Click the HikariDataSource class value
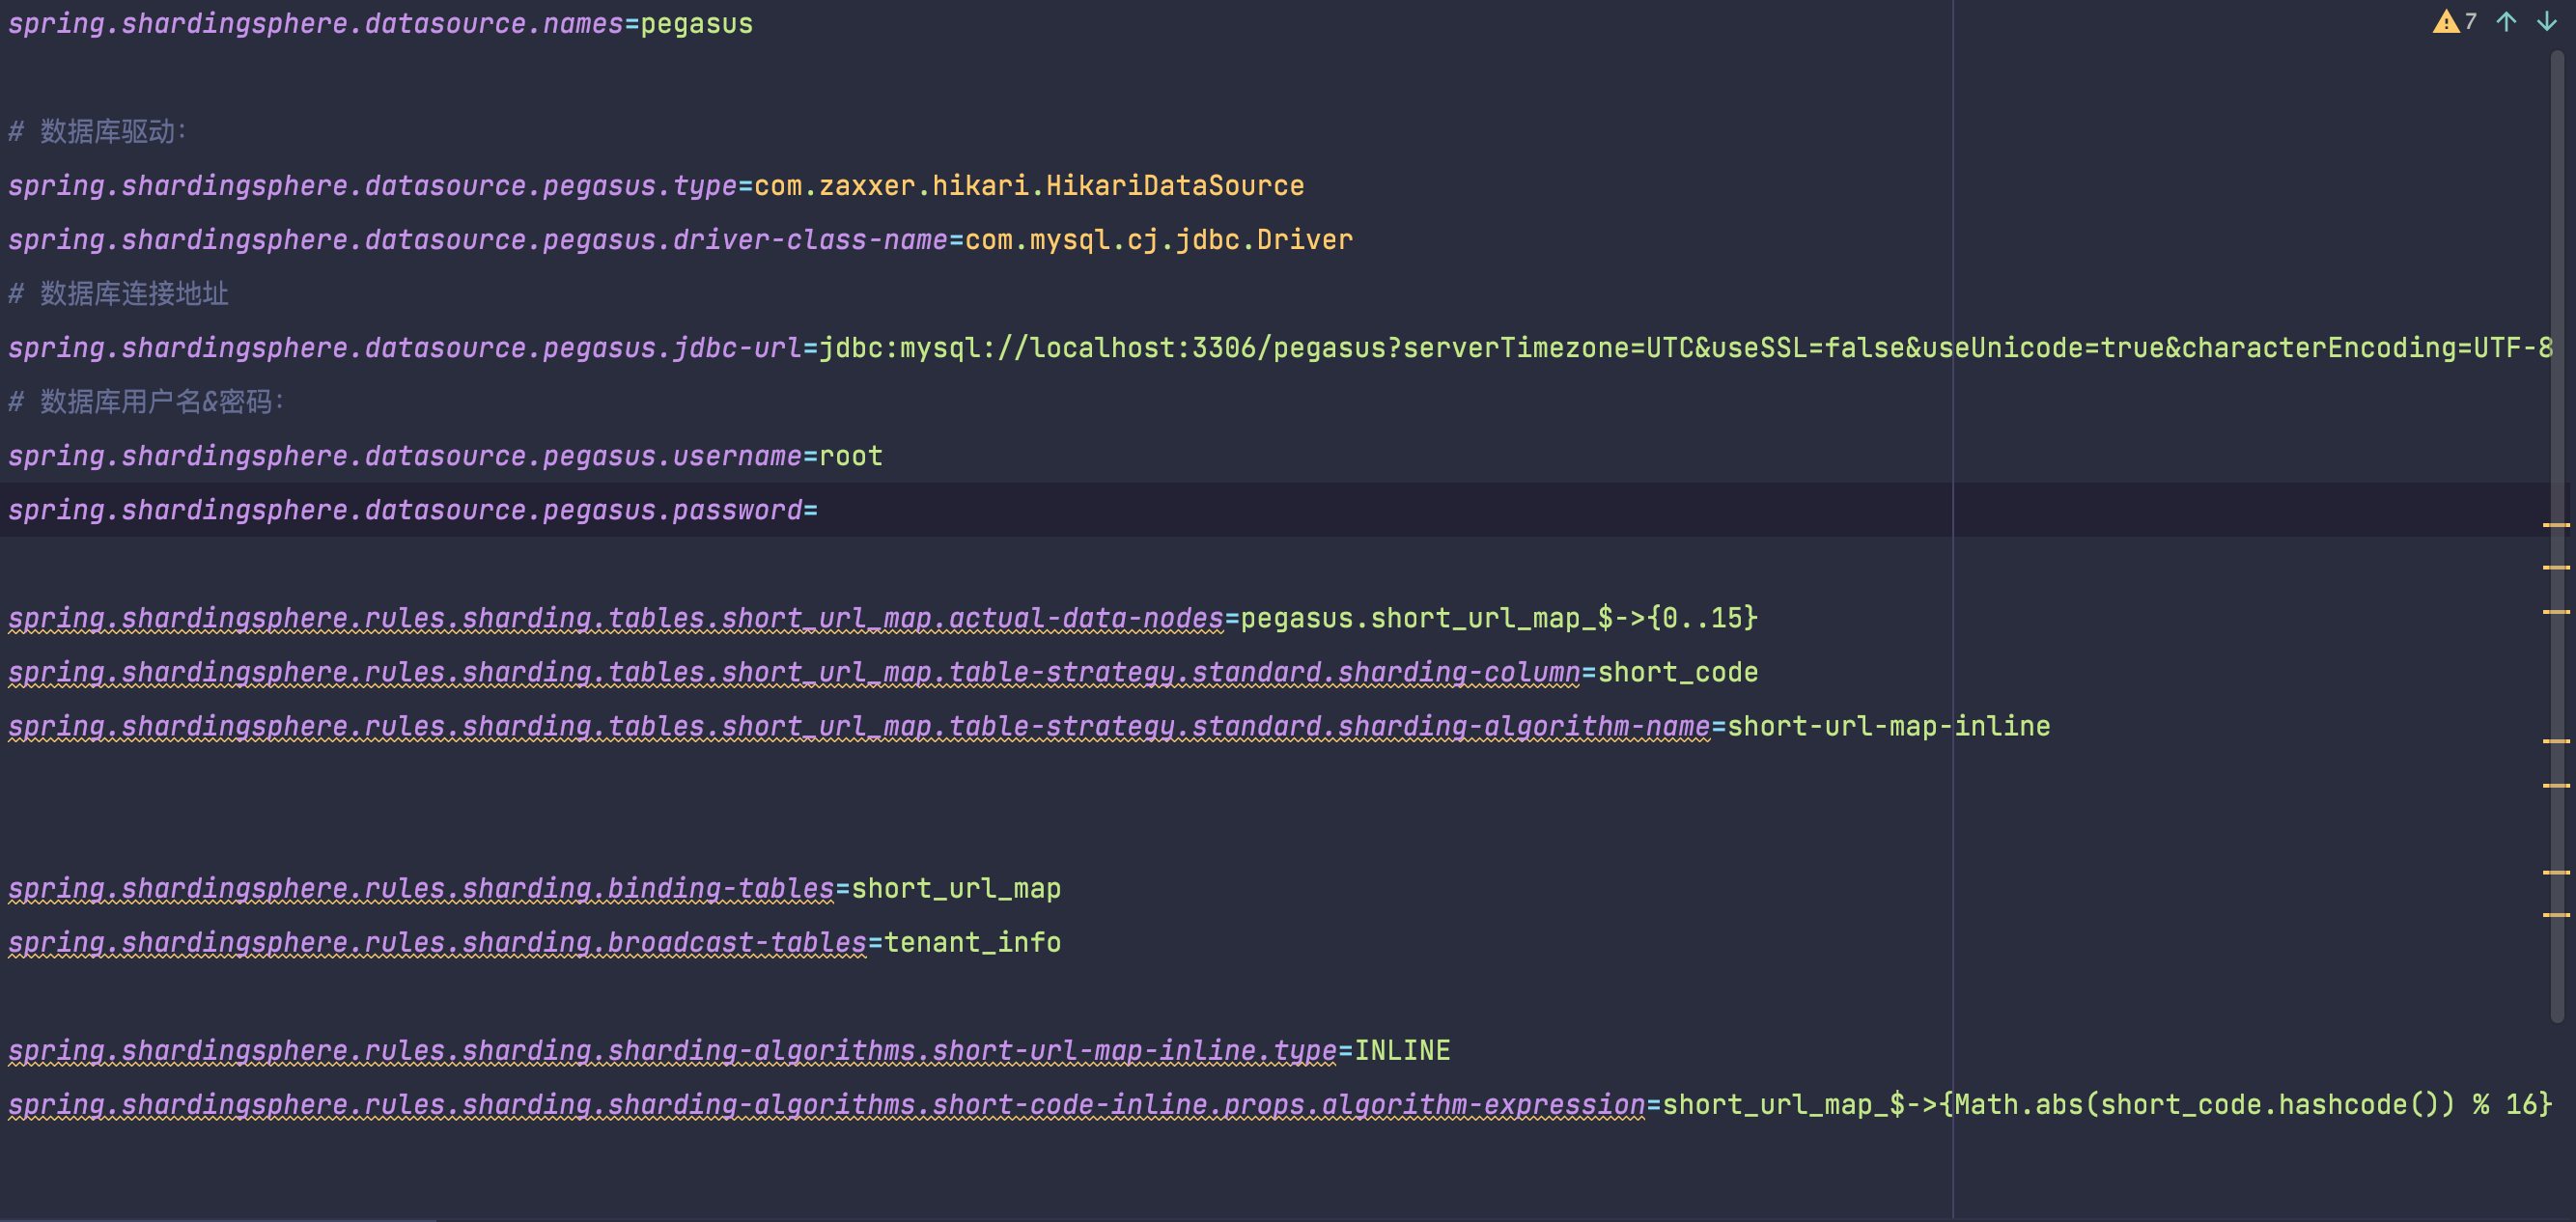The width and height of the screenshot is (2576, 1222). pyautogui.click(x=1175, y=186)
